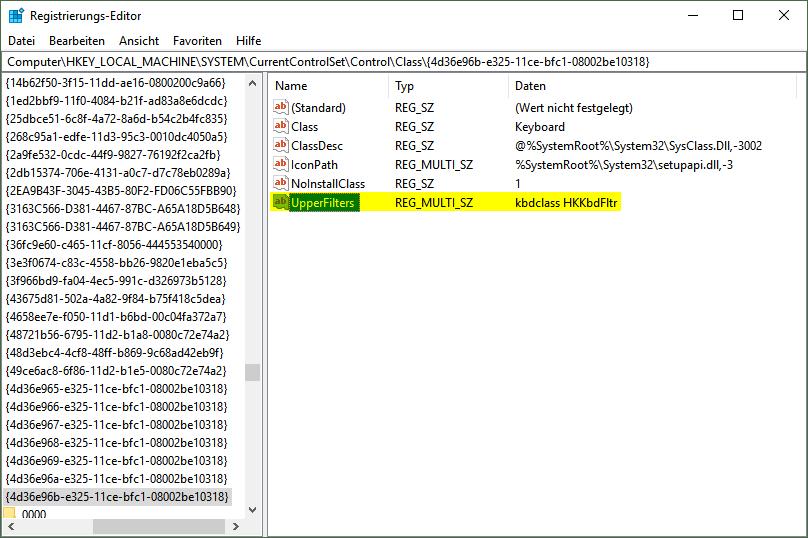Click the REG_MULTI_SZ type of IconPath

434,165
